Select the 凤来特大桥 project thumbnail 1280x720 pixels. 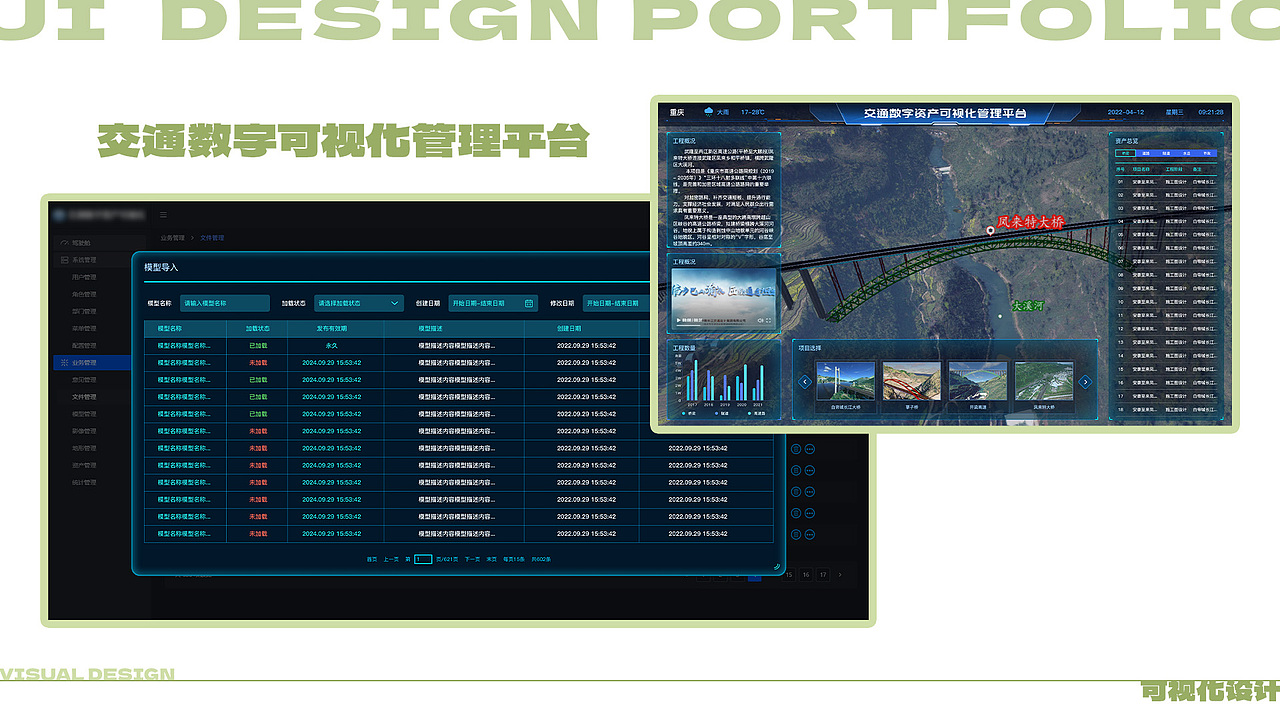(x=1044, y=381)
